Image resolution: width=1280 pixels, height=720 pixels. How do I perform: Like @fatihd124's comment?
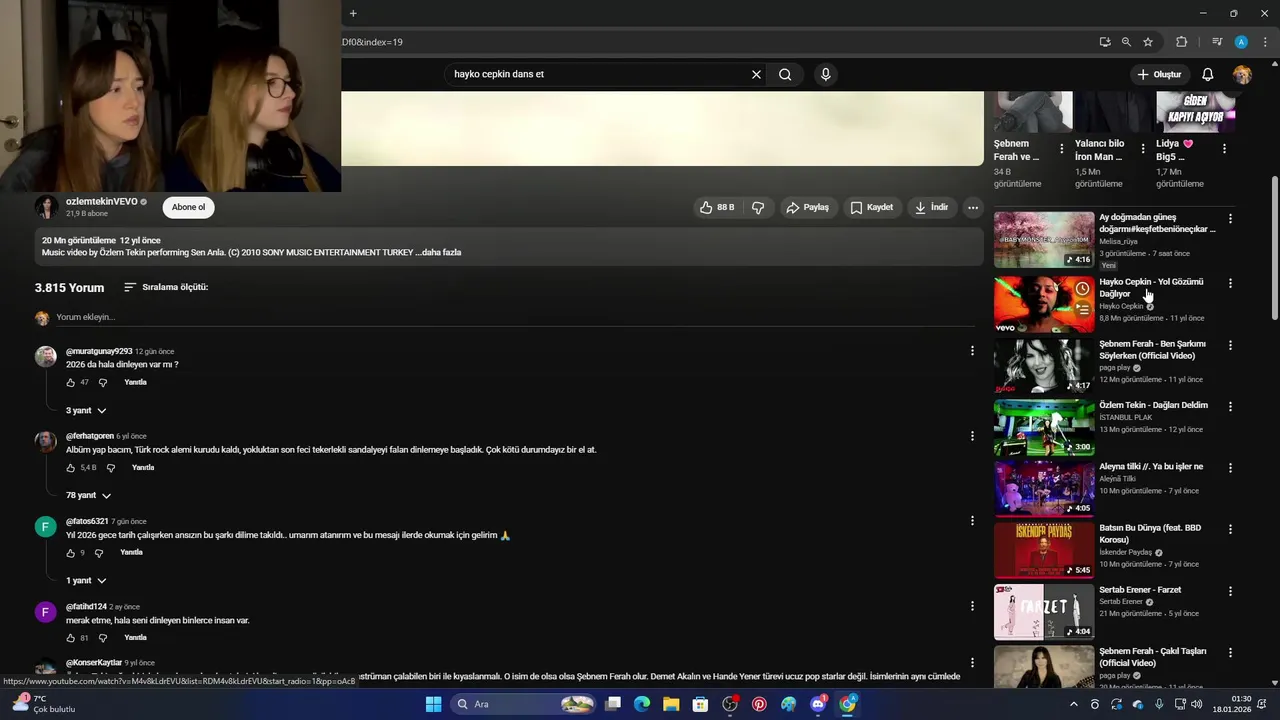pyautogui.click(x=71, y=637)
